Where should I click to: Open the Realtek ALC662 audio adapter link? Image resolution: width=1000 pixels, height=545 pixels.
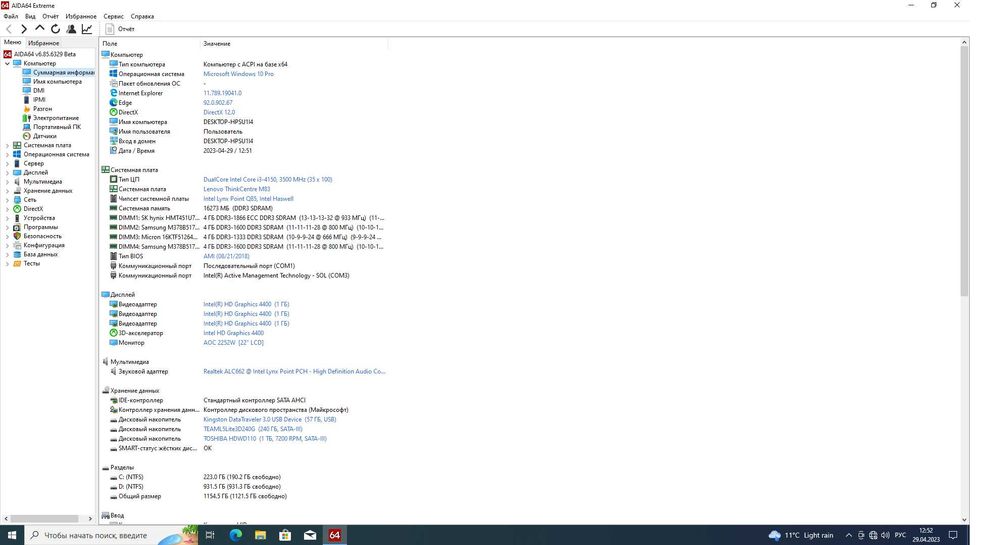coord(295,372)
